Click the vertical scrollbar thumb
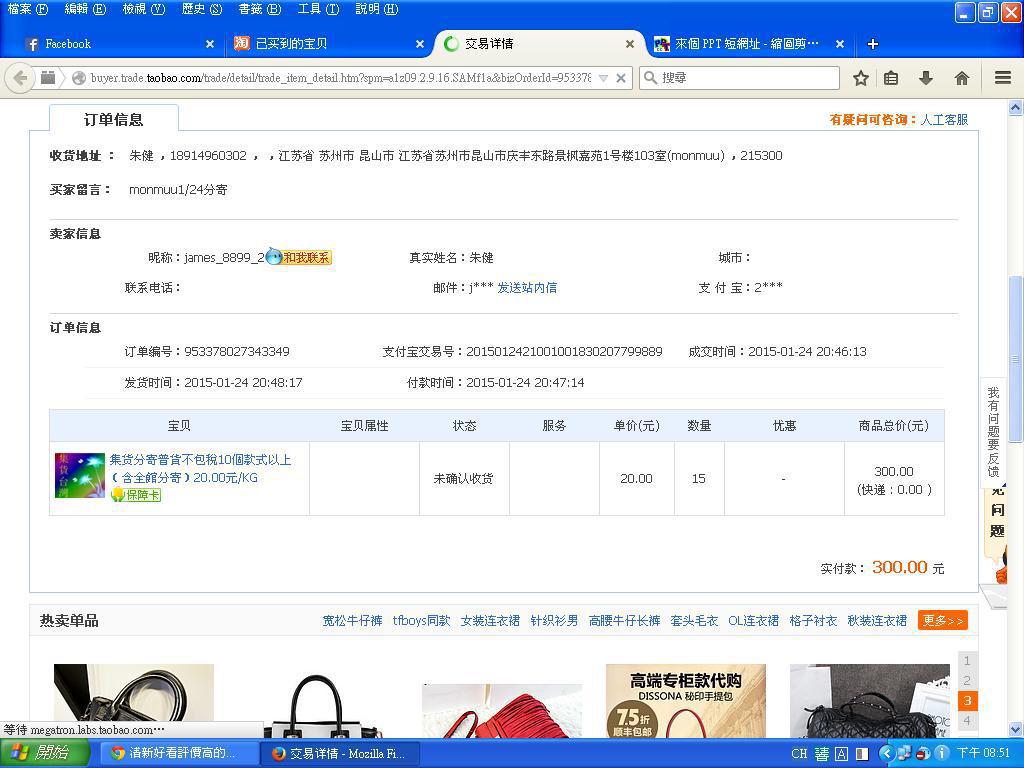The width and height of the screenshot is (1024, 768). pyautogui.click(x=1016, y=359)
